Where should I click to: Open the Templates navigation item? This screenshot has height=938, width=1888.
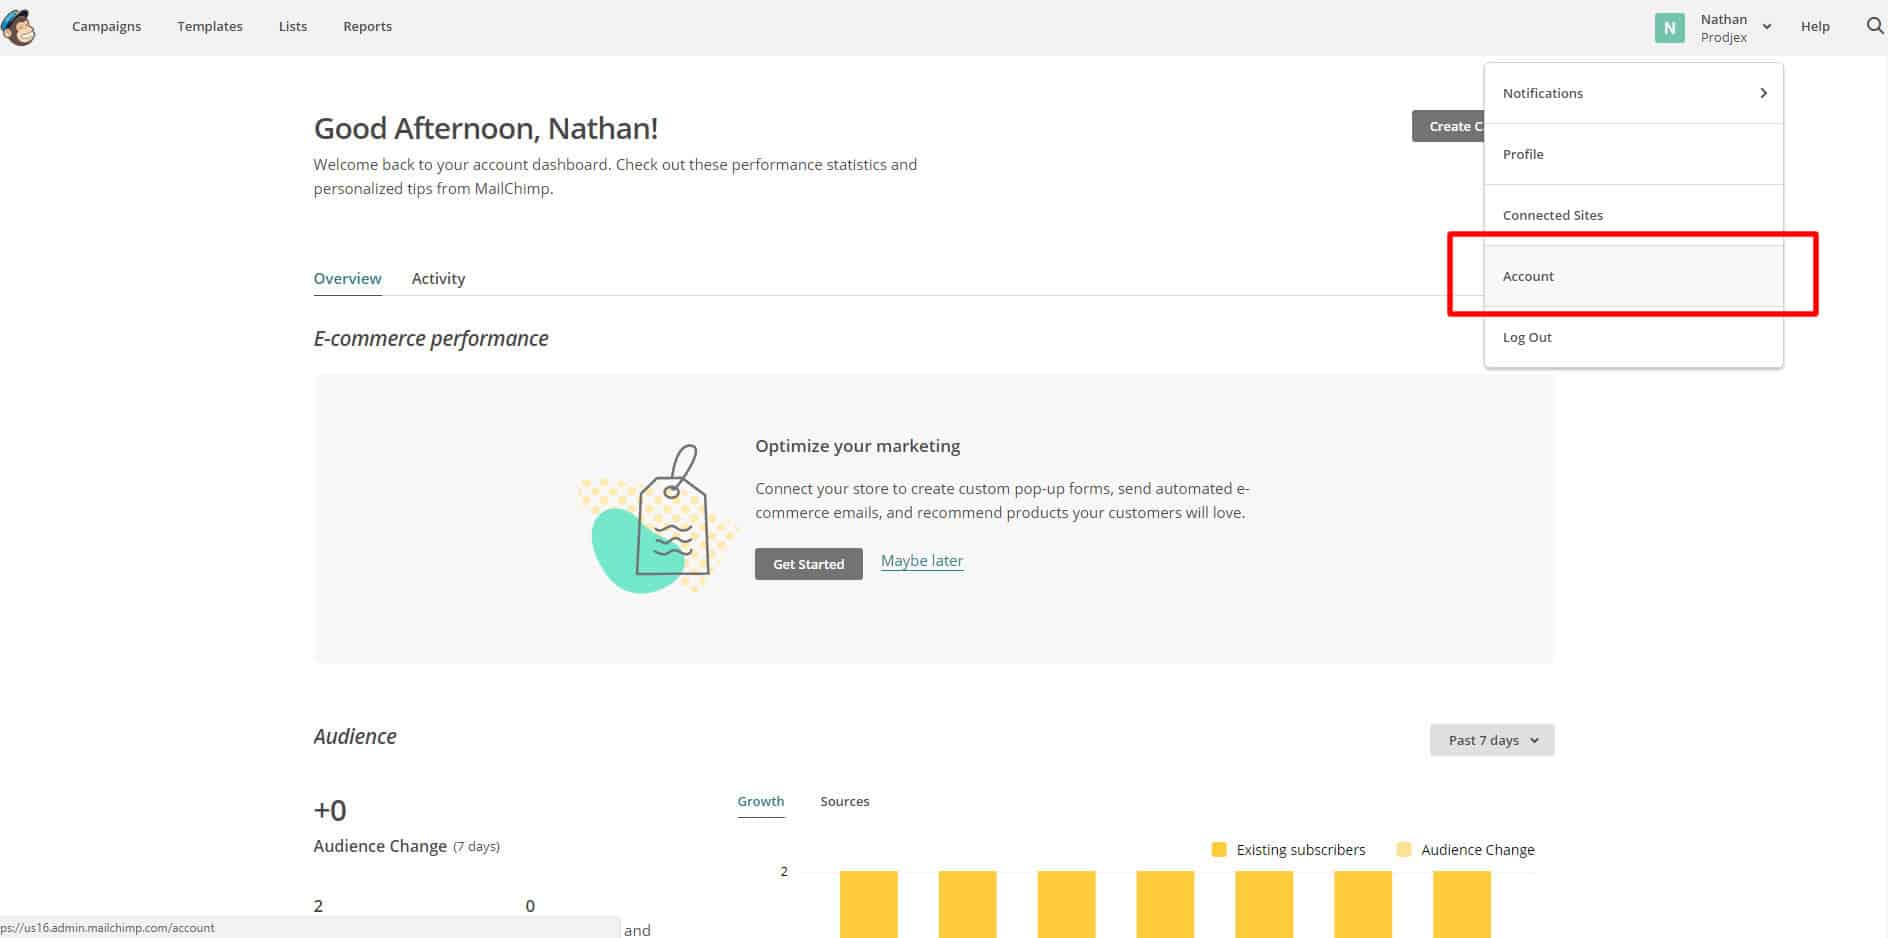click(x=210, y=27)
